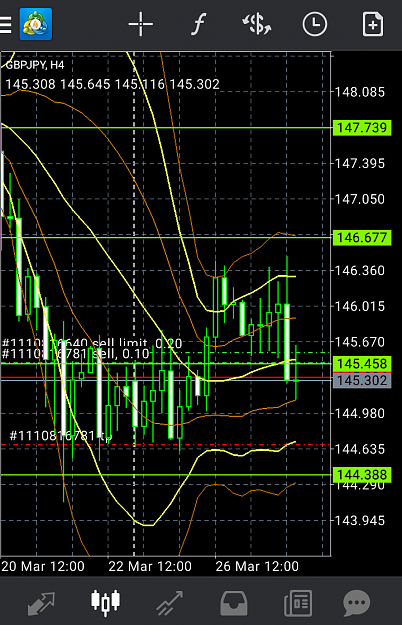Viewport: 402px width, 625px height.
Task: Open the indicators (f) list
Action: 198,24
